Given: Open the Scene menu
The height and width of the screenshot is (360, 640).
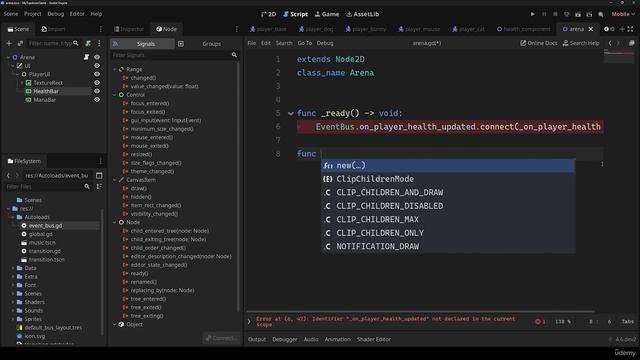Looking at the screenshot, I should click(11, 14).
